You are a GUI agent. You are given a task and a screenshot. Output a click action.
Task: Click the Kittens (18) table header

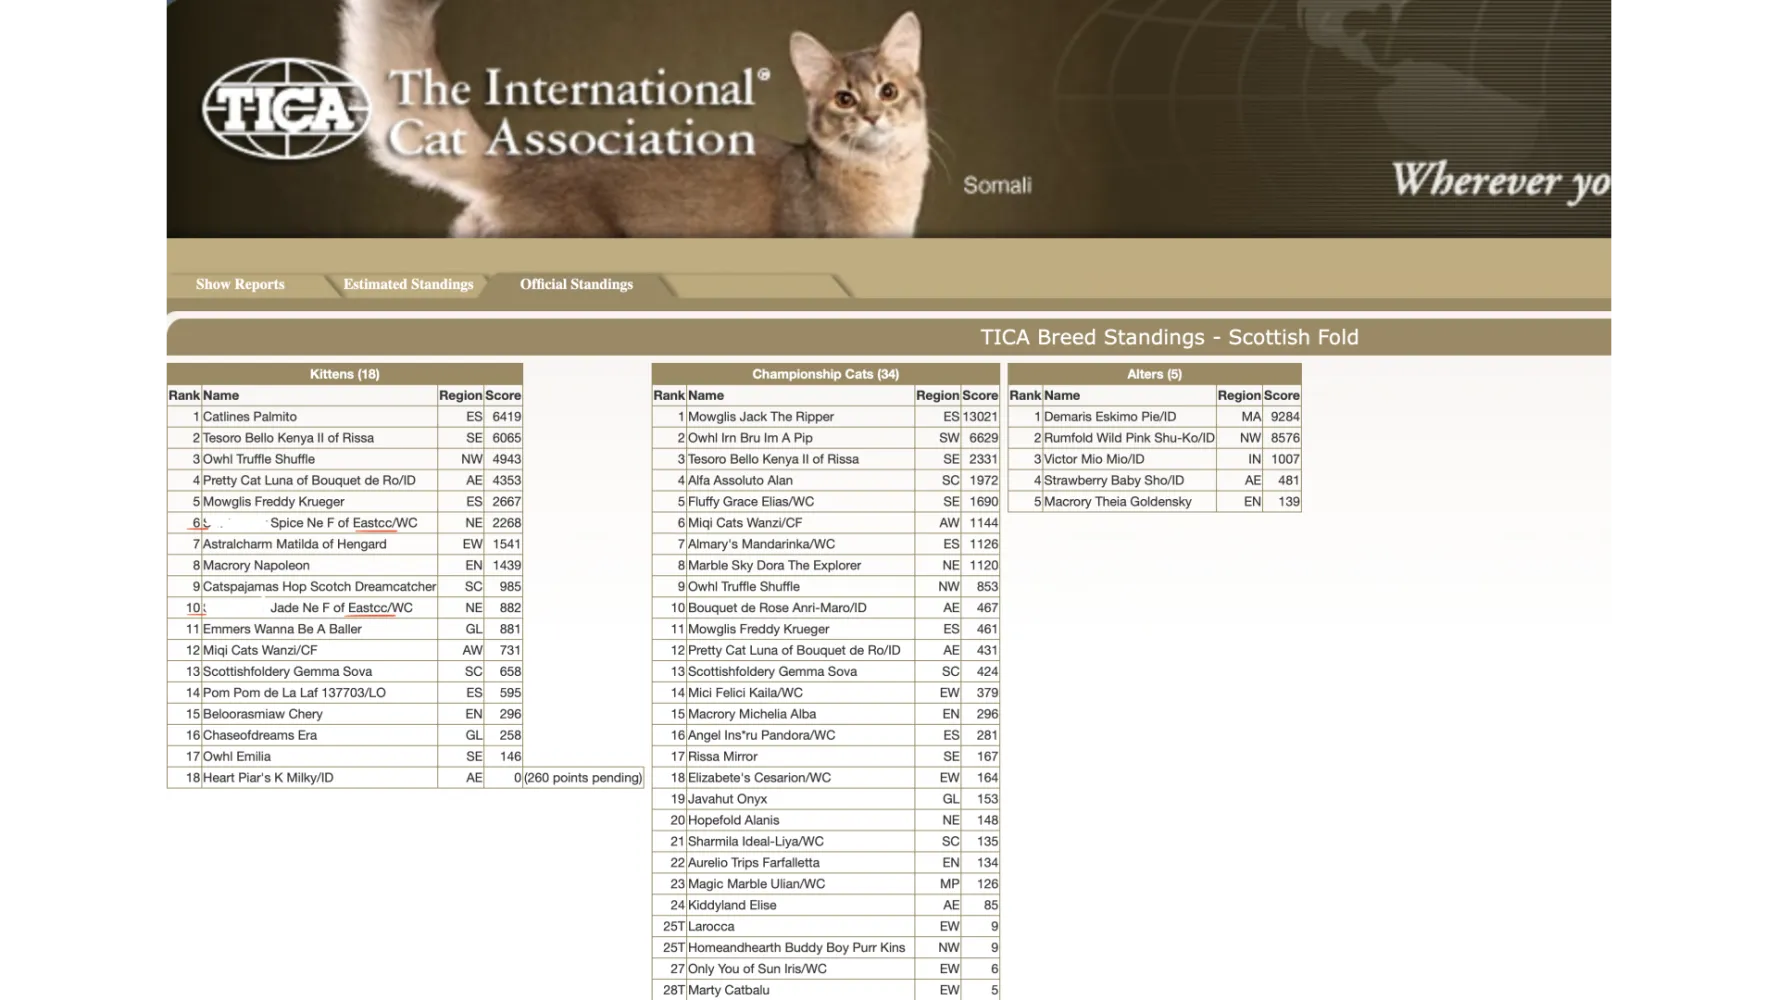pos(345,374)
